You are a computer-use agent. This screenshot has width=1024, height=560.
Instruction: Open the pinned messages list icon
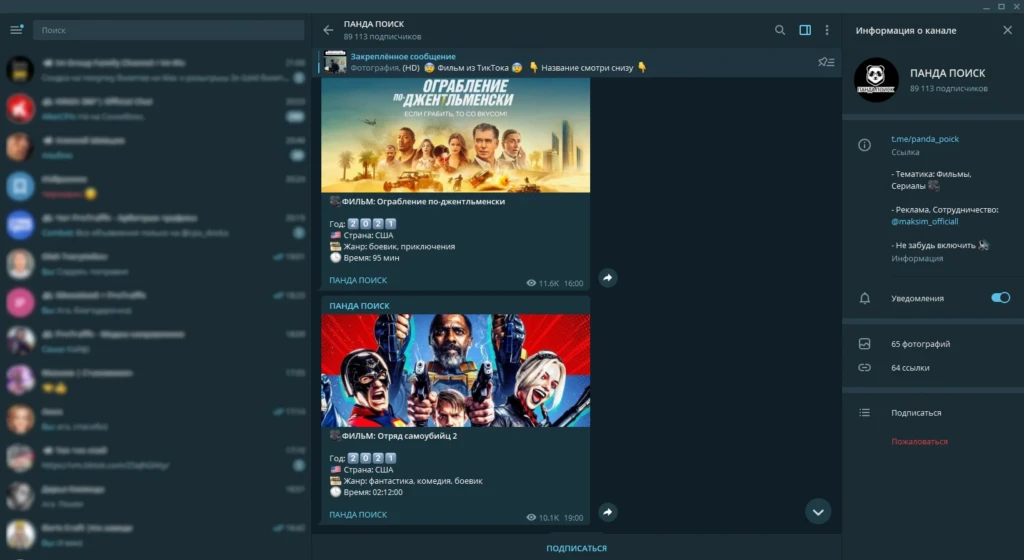click(x=826, y=62)
